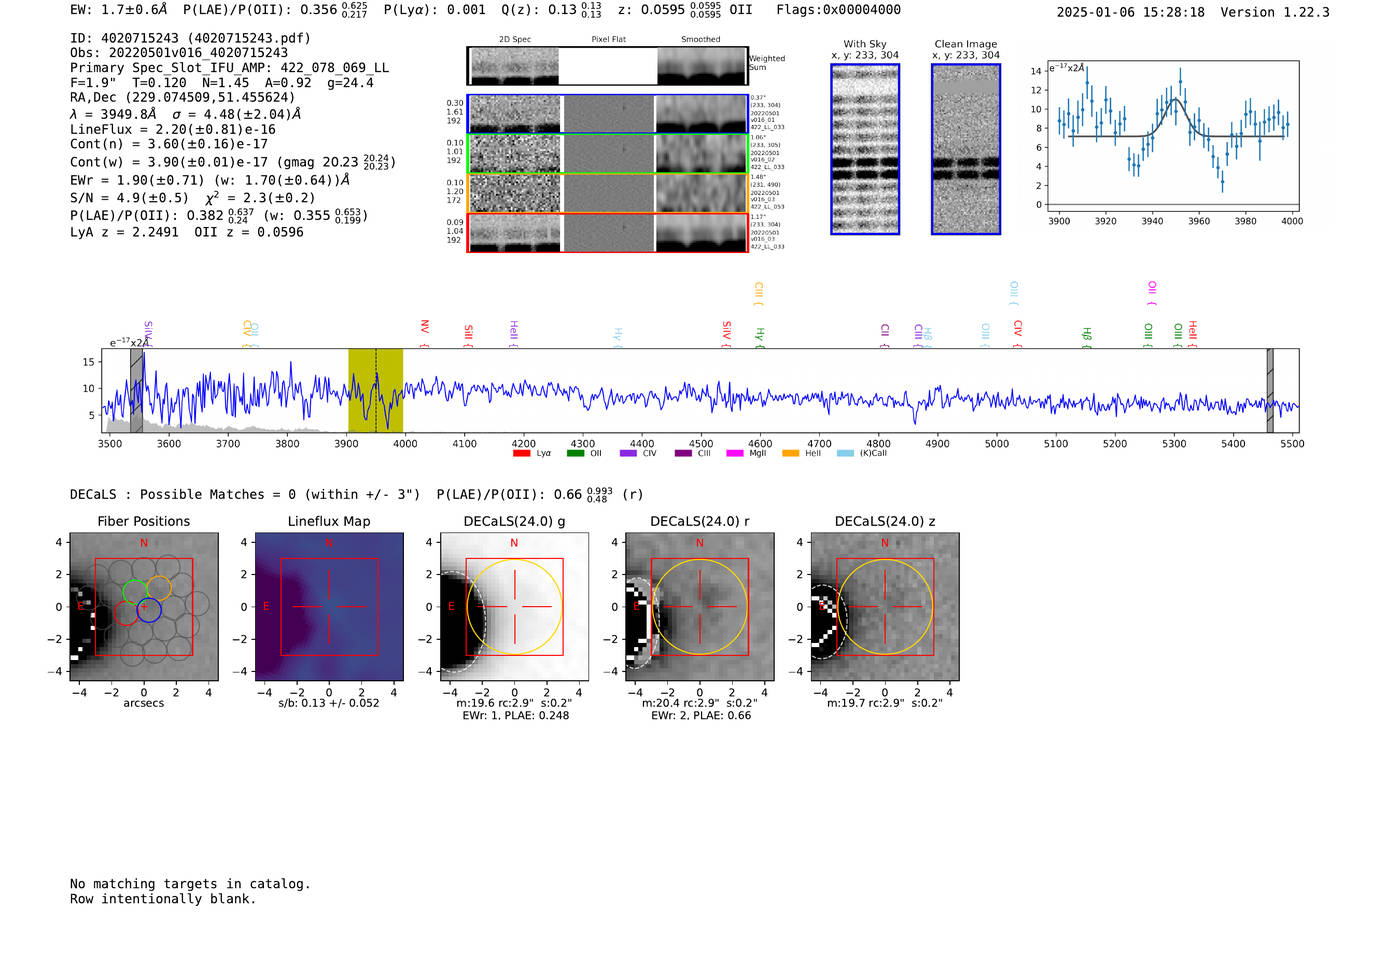This screenshot has height=953, width=1400.
Task: Select the green-bordered fiber spectrum row
Action: (x=607, y=153)
